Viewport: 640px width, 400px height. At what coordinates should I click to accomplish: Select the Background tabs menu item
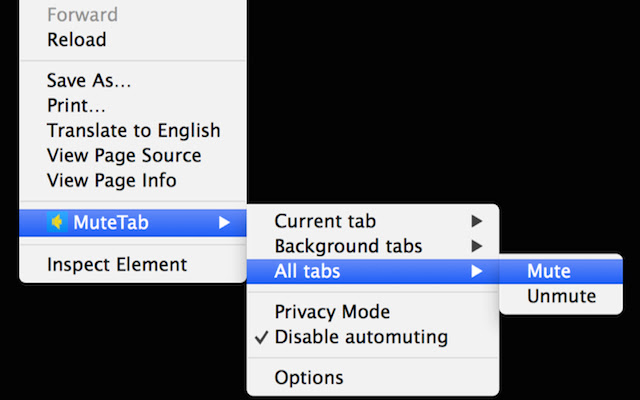(x=348, y=246)
